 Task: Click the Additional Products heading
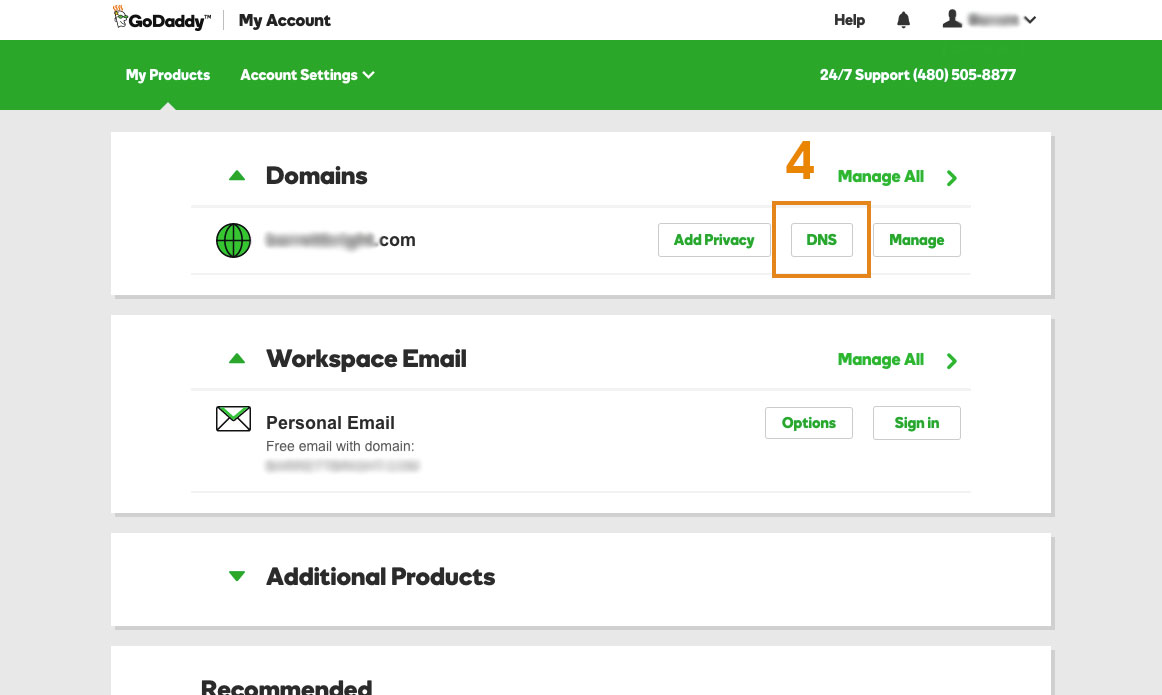pyautogui.click(x=380, y=576)
